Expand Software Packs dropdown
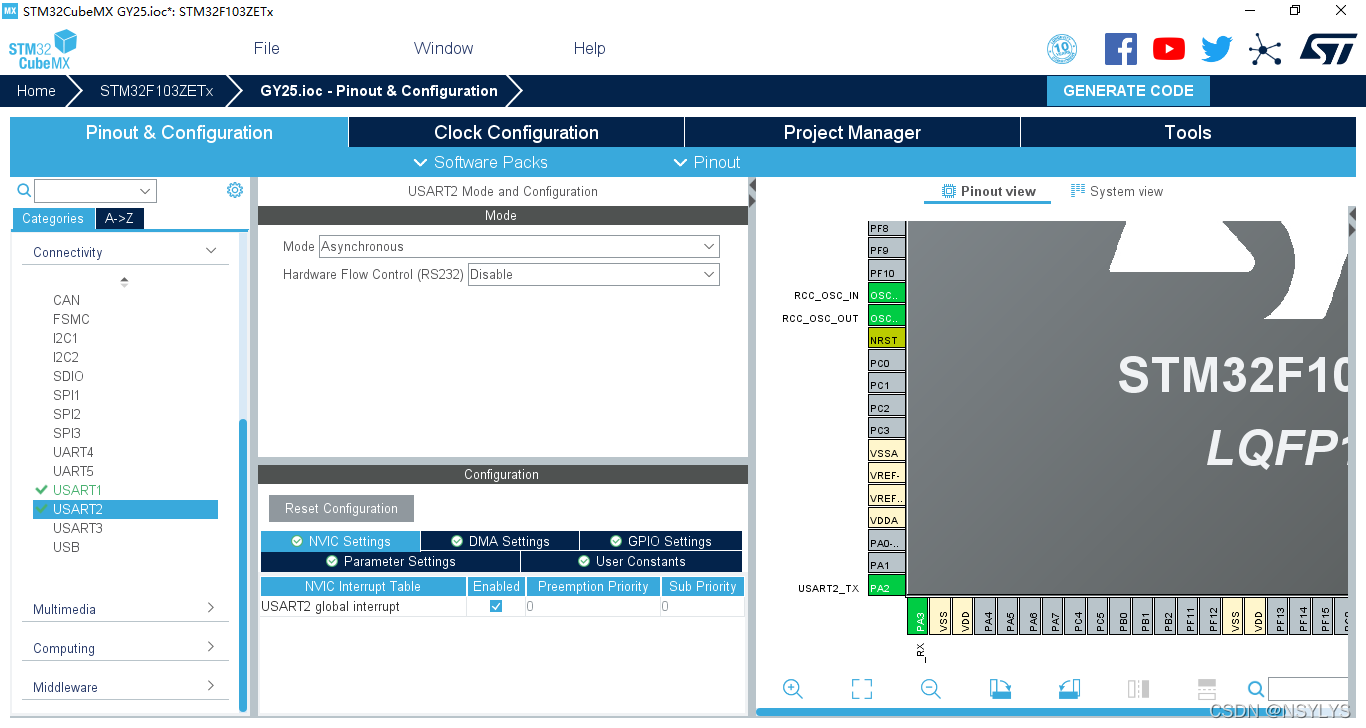Image resolution: width=1366 pixels, height=728 pixels. click(481, 162)
